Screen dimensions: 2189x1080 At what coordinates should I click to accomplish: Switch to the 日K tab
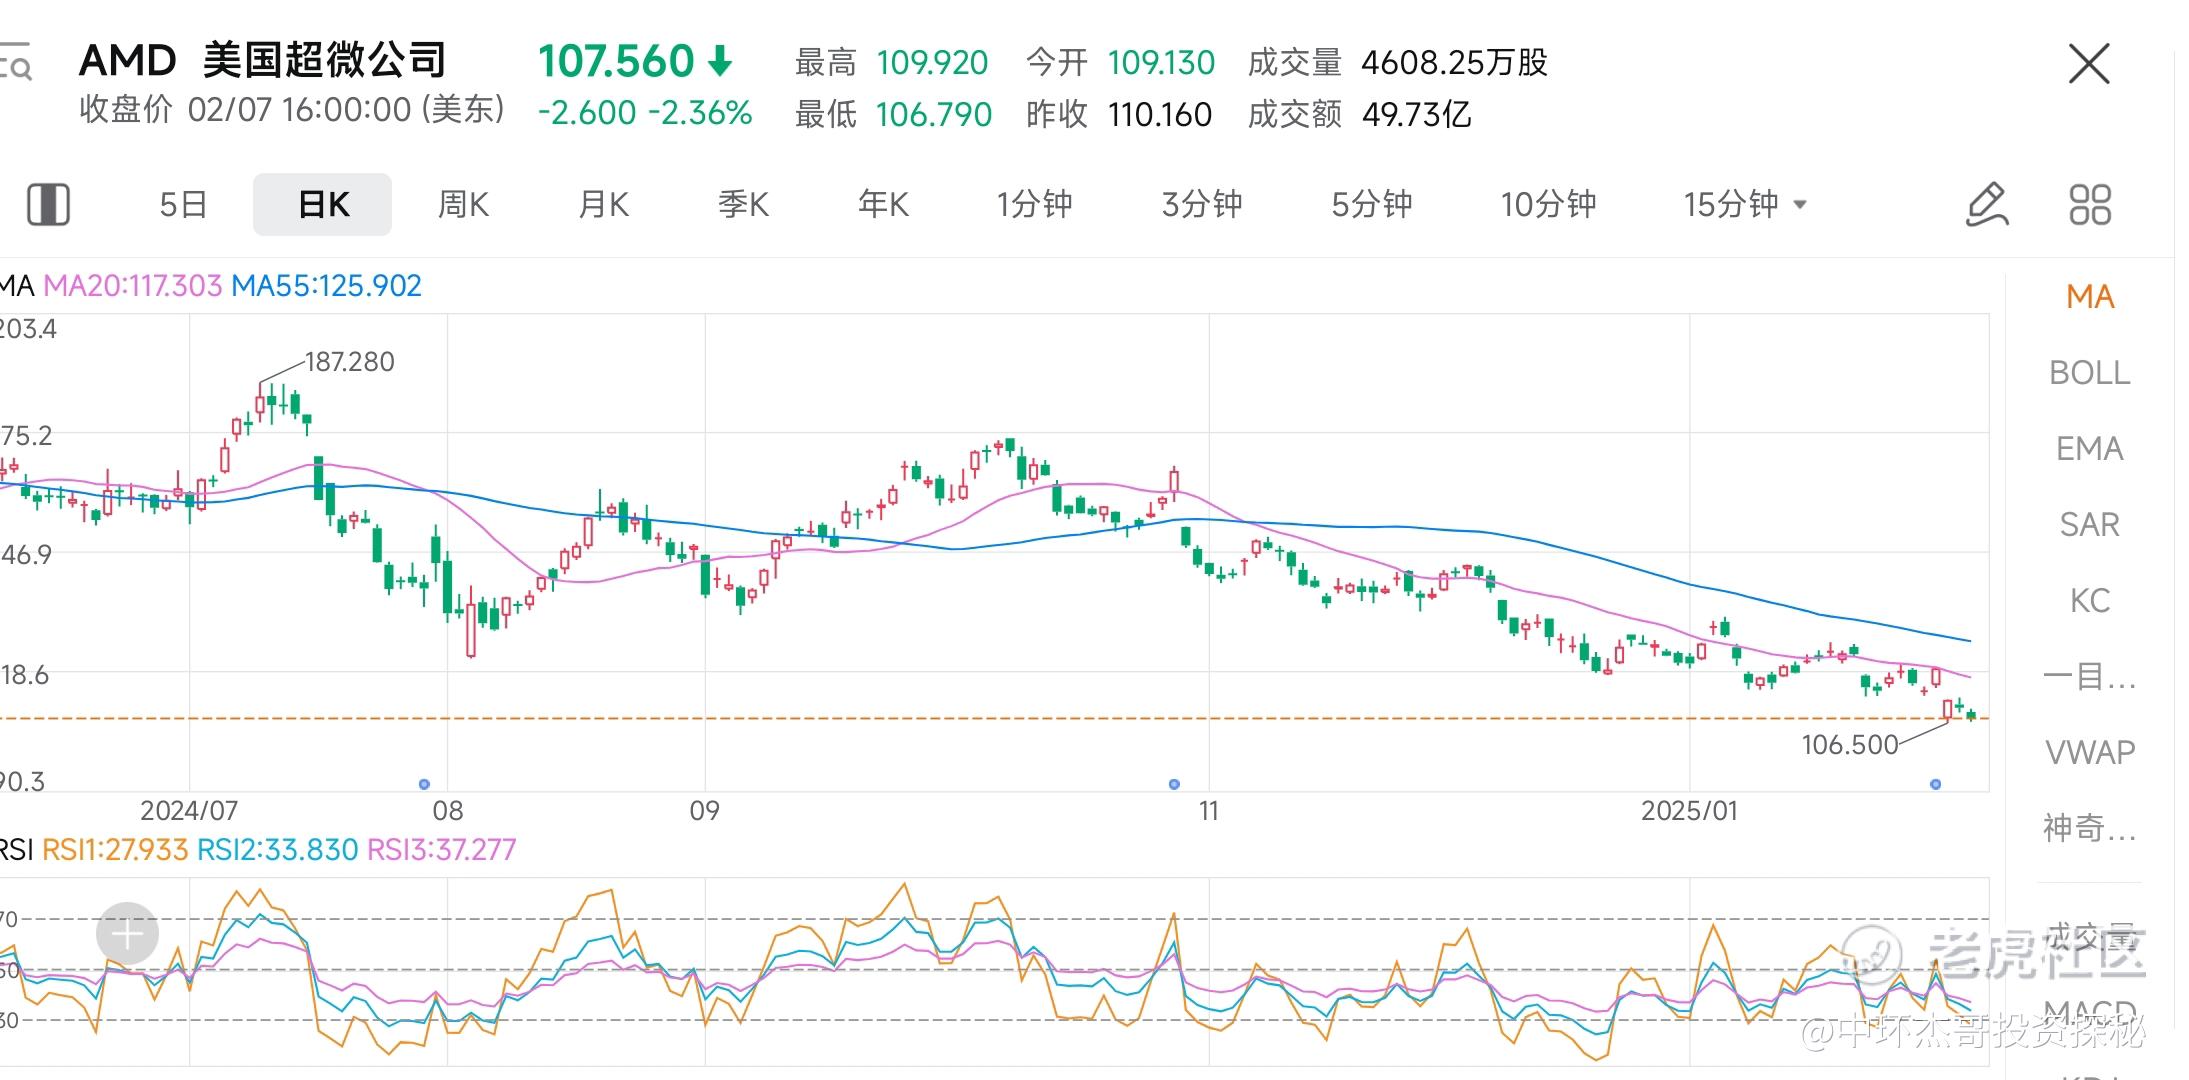click(322, 205)
